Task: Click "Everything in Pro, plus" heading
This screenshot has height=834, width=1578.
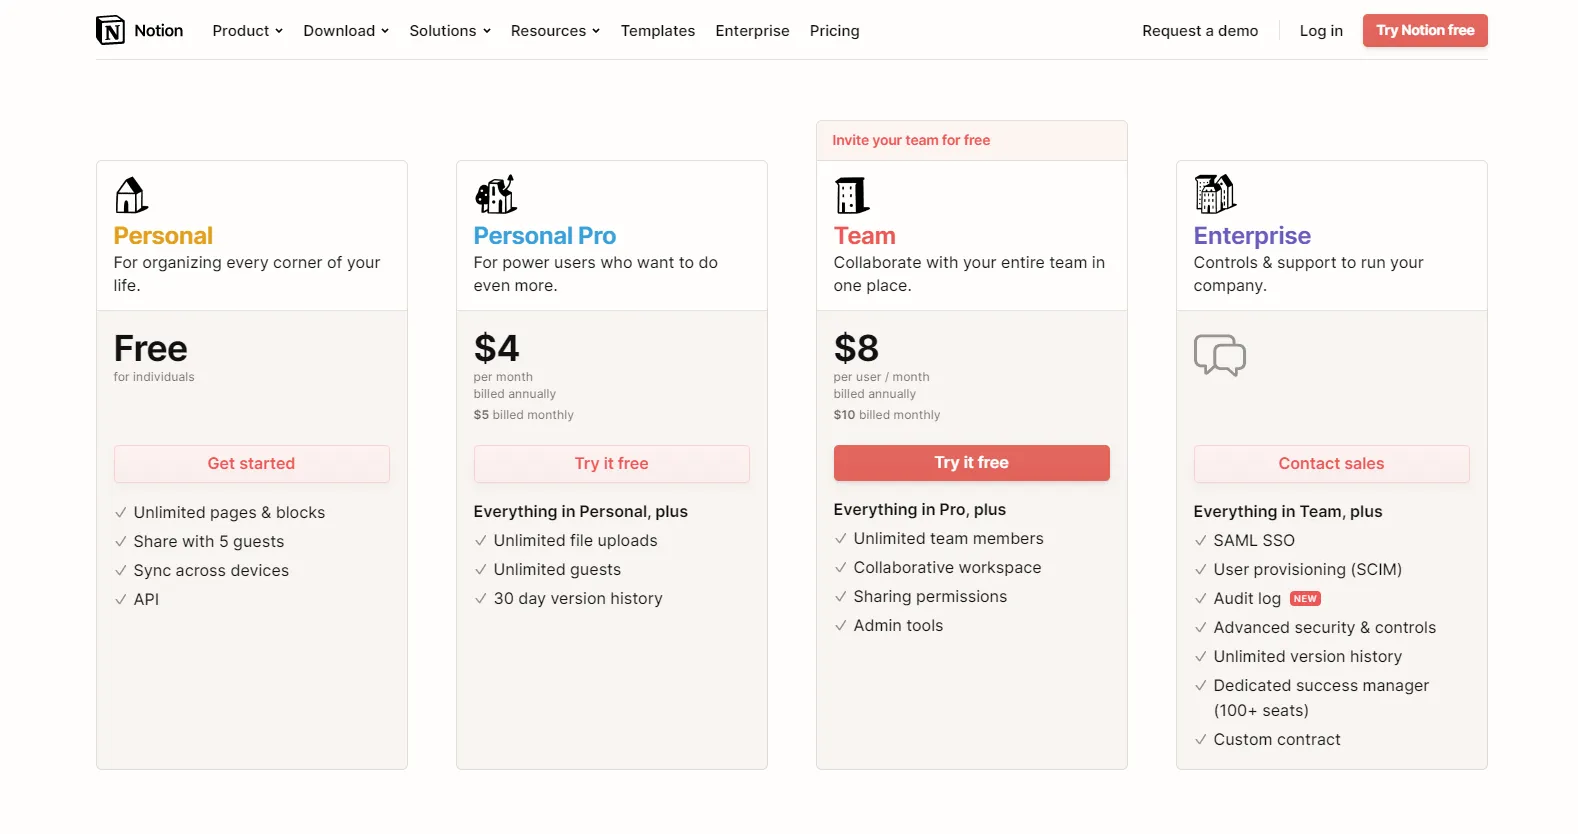Action: pyautogui.click(x=920, y=510)
